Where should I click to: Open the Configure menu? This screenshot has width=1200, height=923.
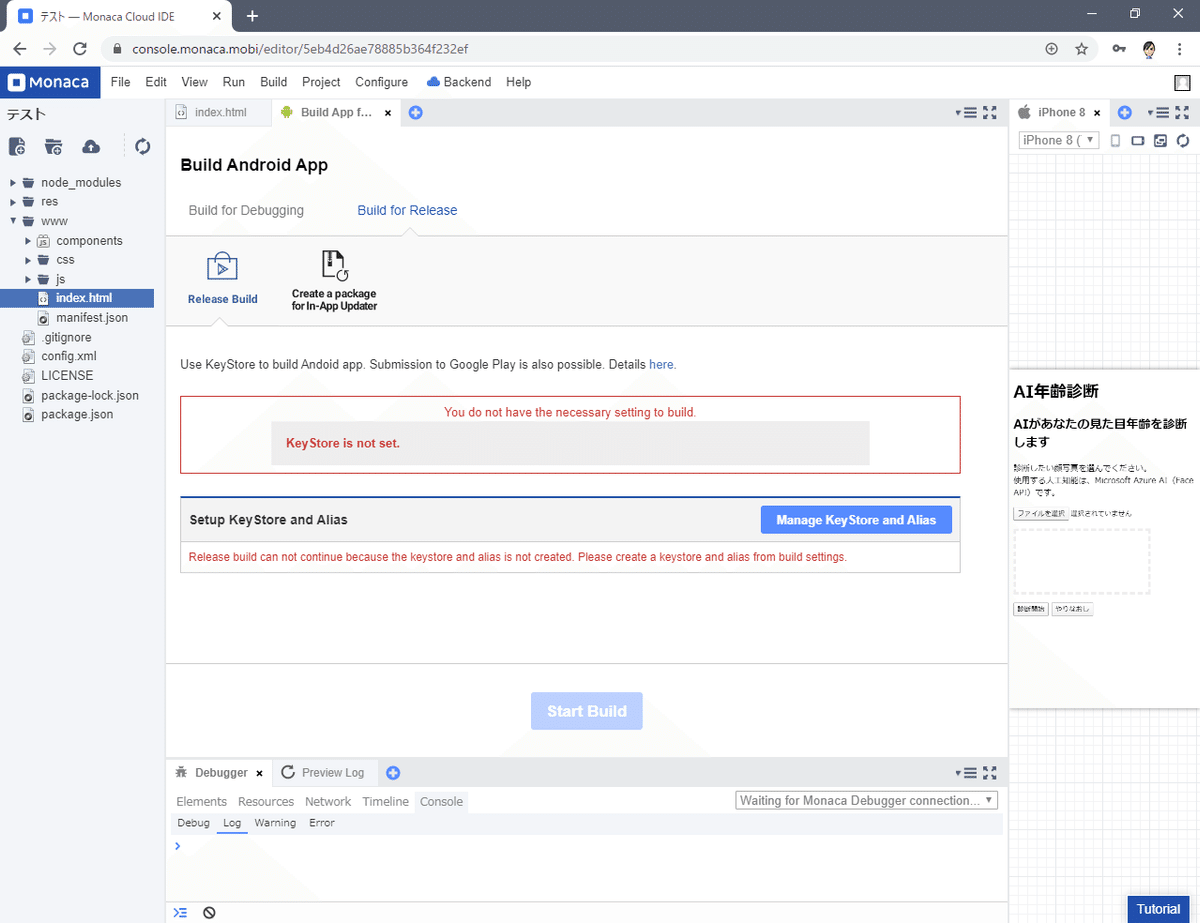pos(381,82)
